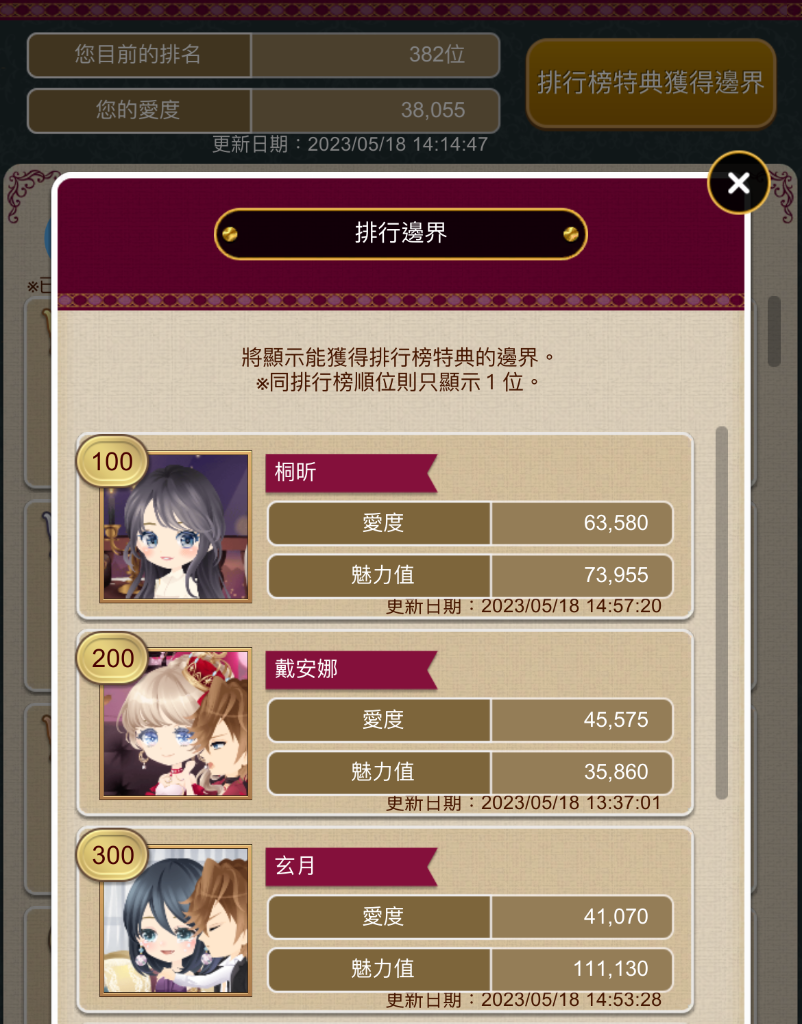This screenshot has height=1024, width=802.
Task: Tap the left gold stud on title banner
Action: [230, 234]
